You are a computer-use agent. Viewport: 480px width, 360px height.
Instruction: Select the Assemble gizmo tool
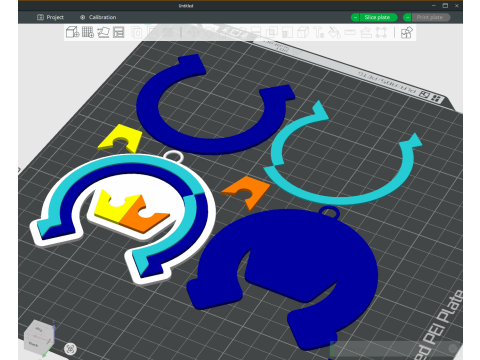tap(366, 32)
